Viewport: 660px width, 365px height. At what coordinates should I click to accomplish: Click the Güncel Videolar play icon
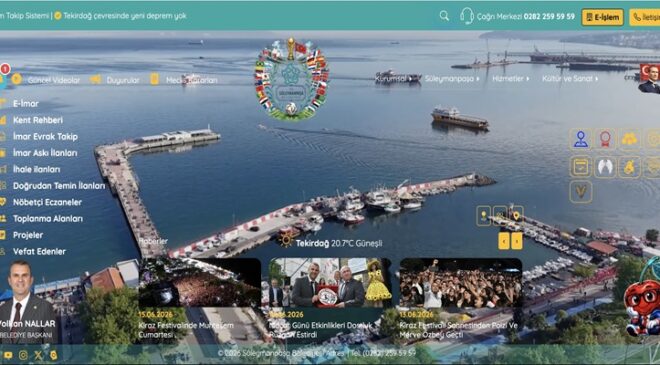pyautogui.click(x=16, y=79)
